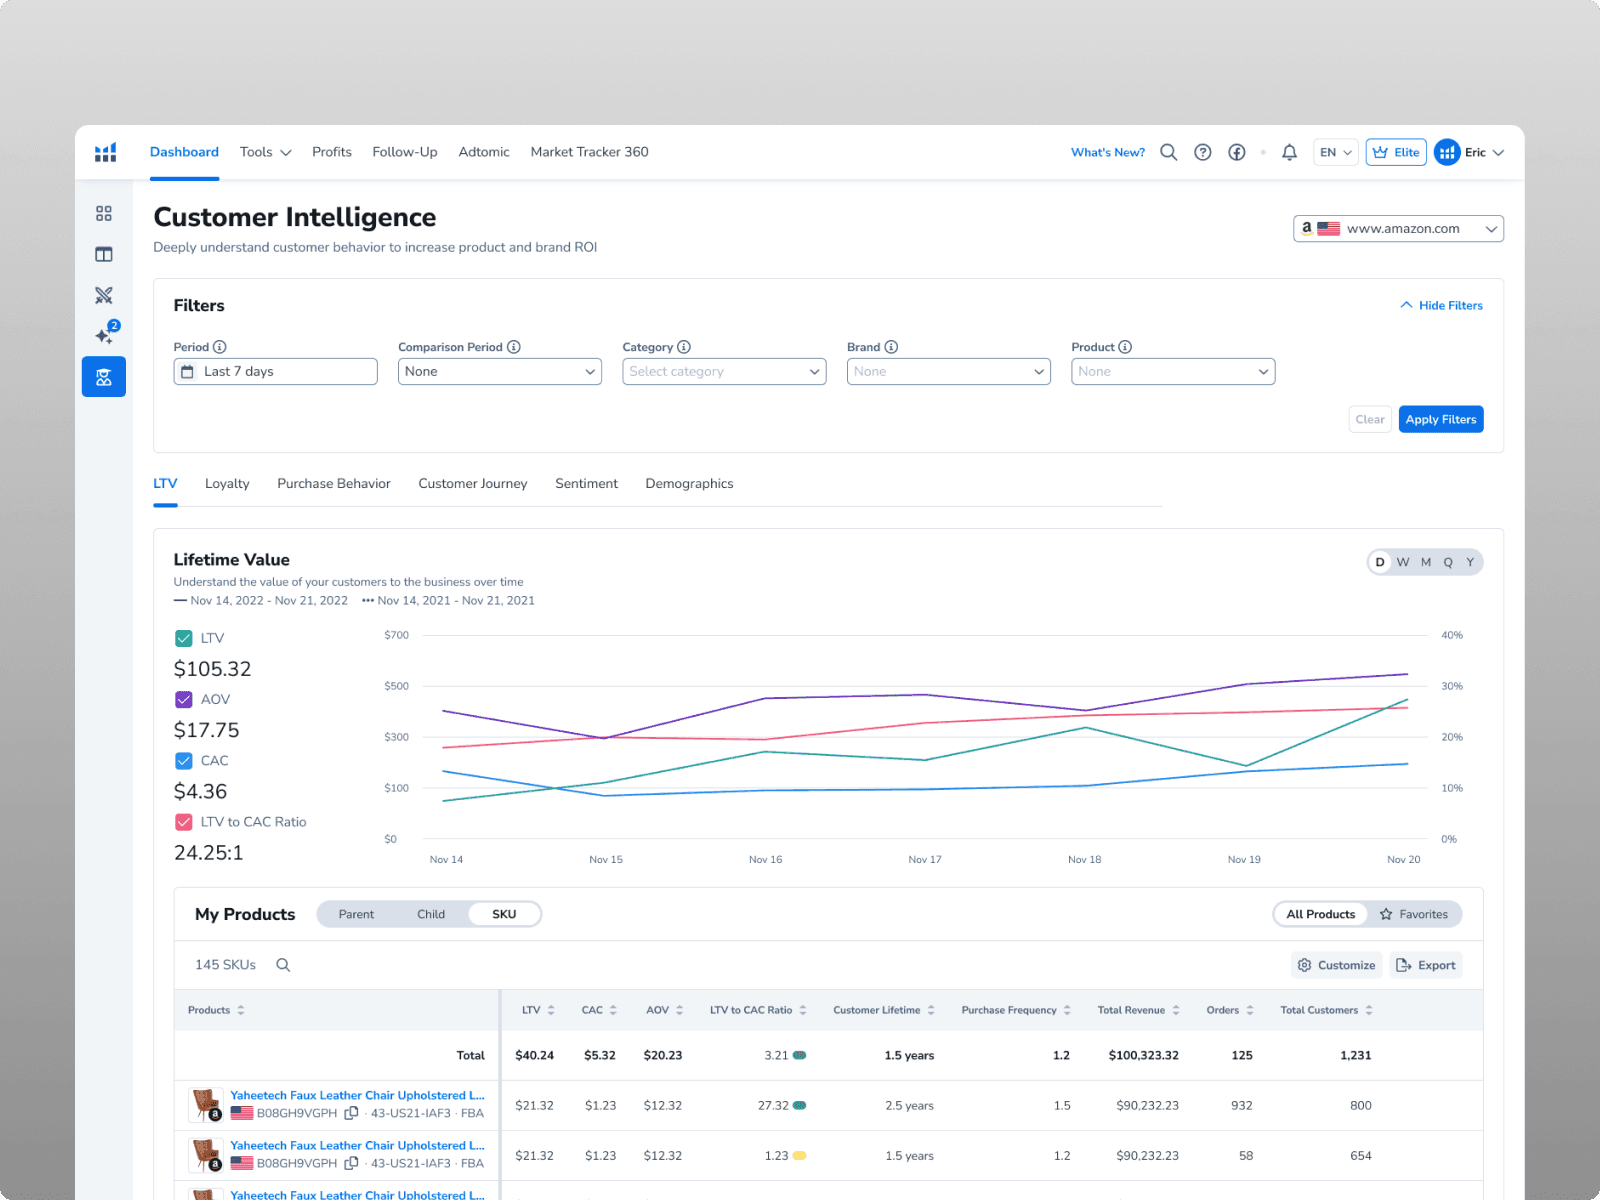1600x1200 pixels.
Task: Open the columns layout icon in sidebar
Action: pos(104,254)
